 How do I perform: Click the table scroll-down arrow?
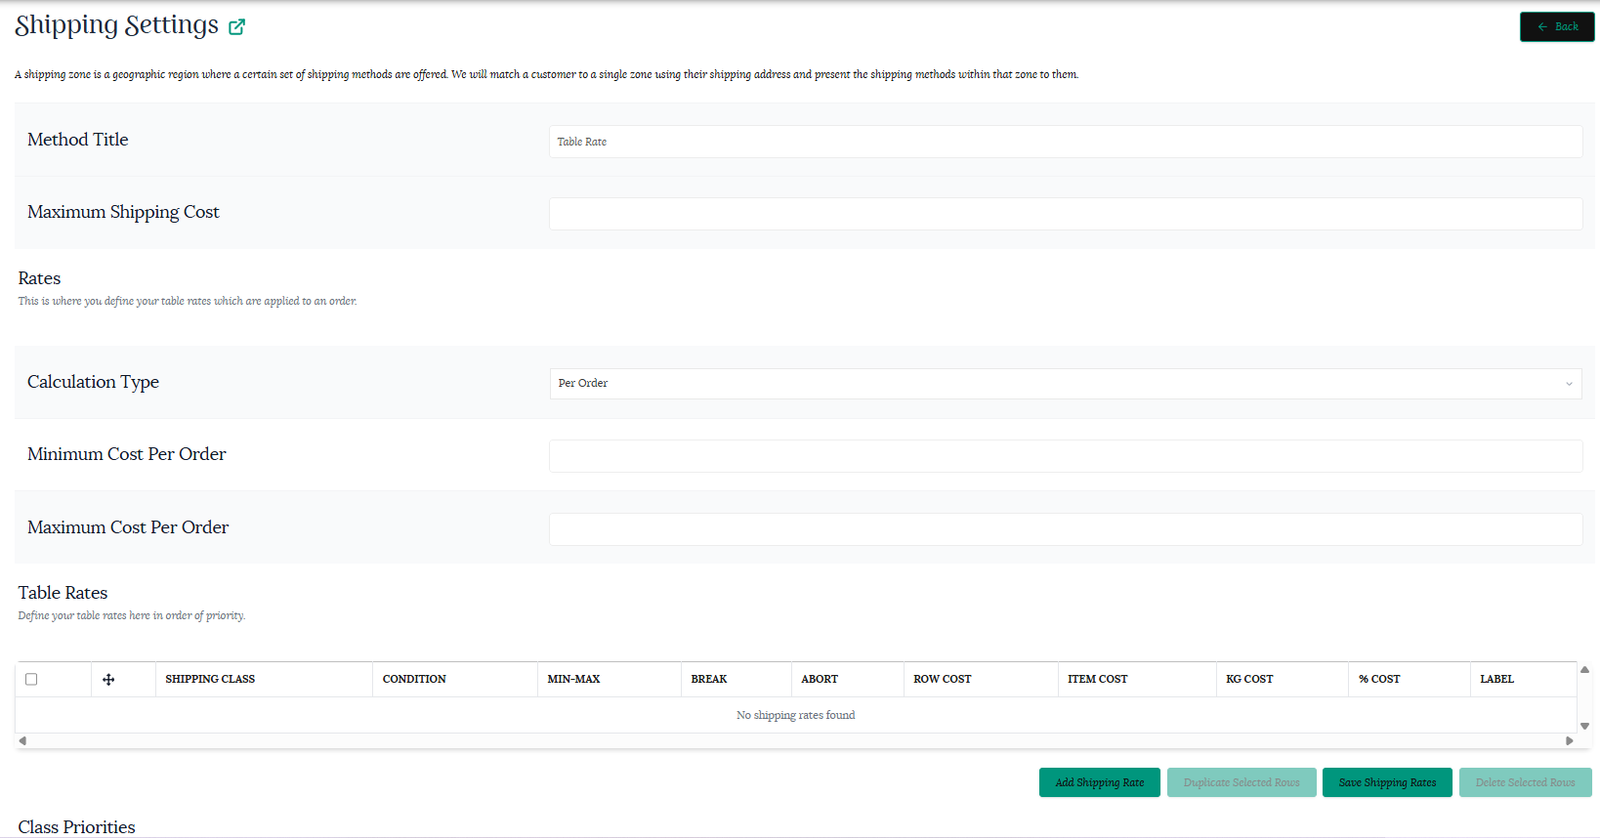1585,726
